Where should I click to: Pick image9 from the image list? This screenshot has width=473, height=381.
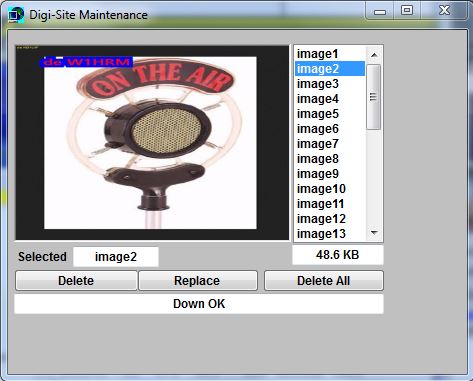(330, 174)
